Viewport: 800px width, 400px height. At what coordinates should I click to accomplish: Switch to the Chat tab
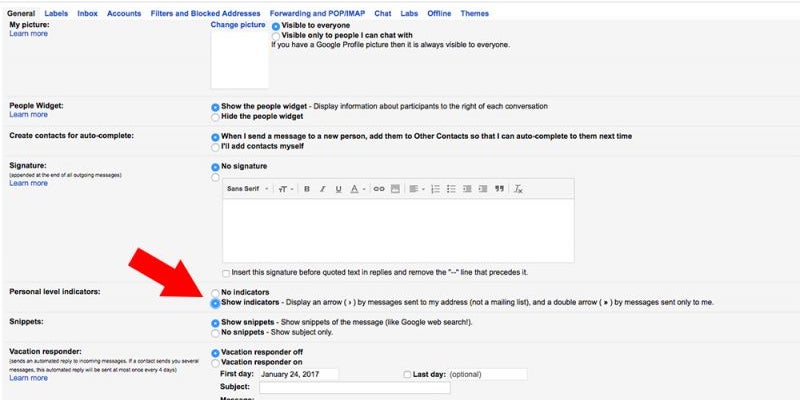coord(383,14)
